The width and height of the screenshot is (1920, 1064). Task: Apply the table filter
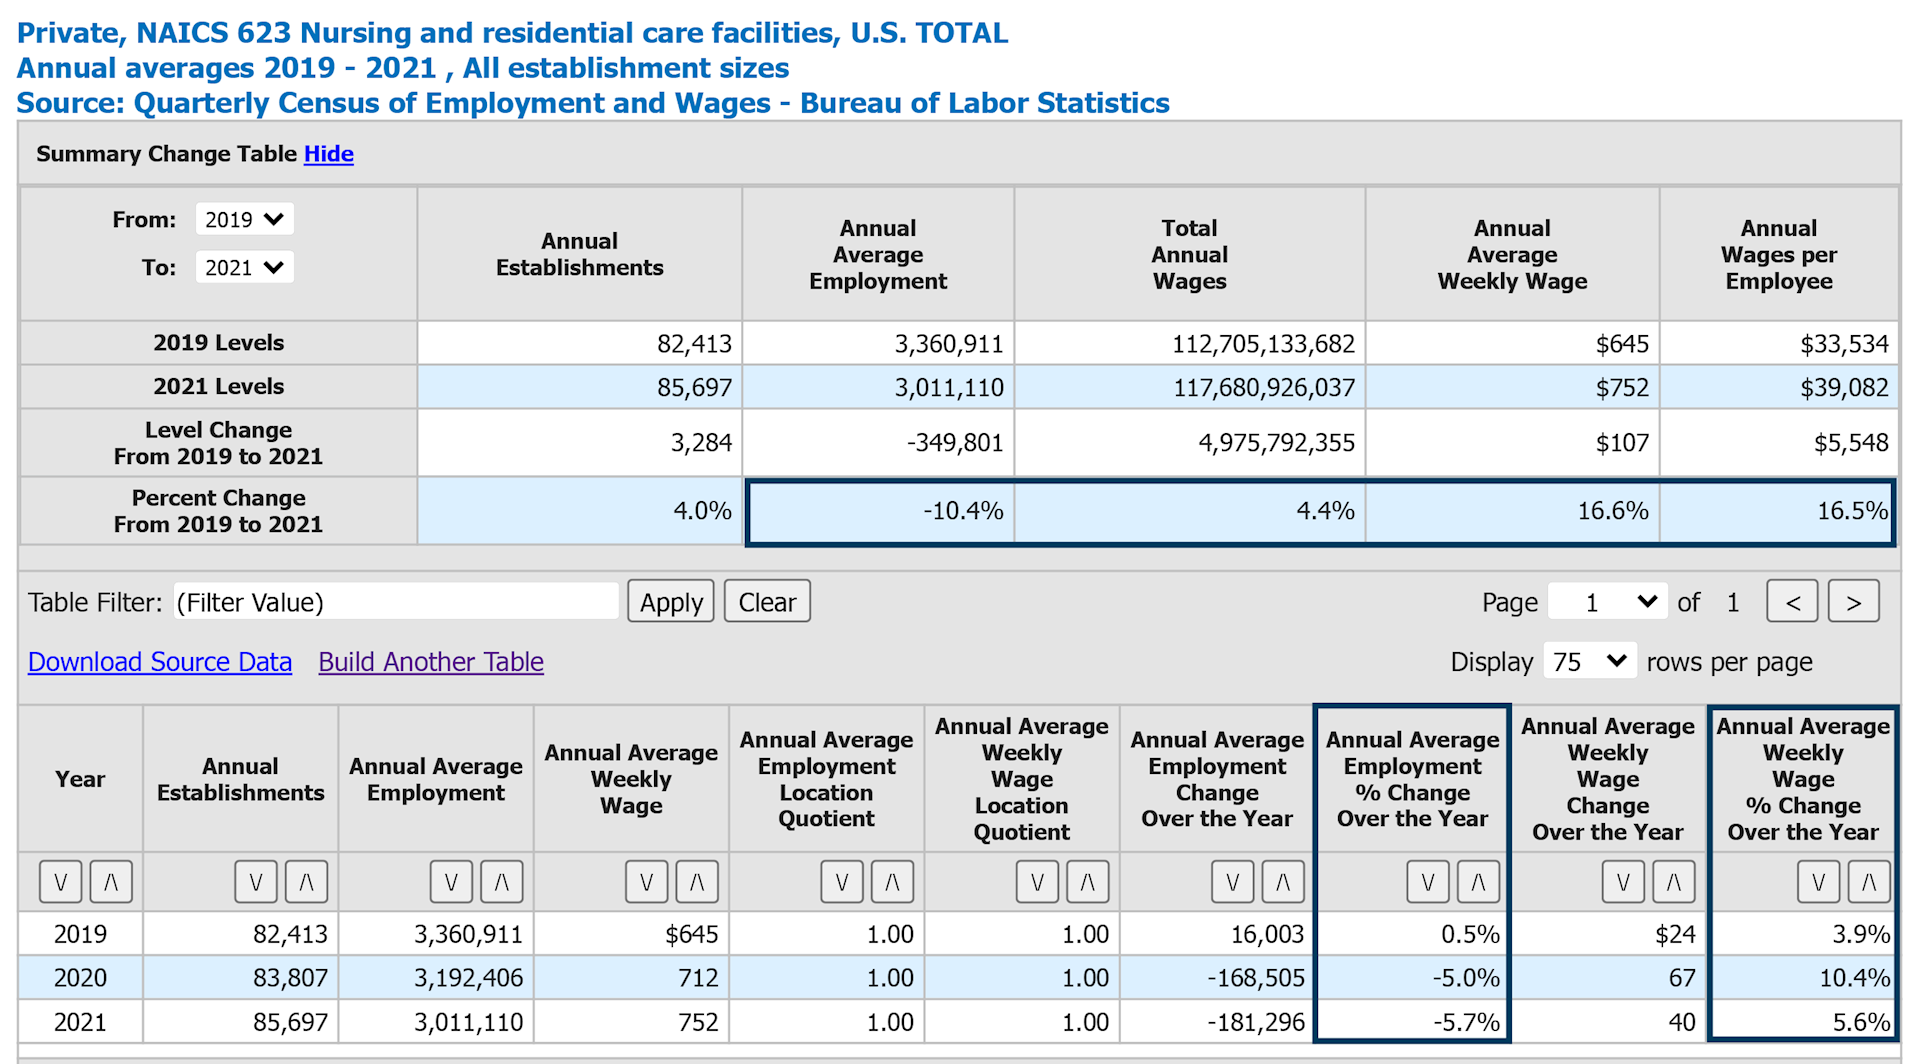pyautogui.click(x=671, y=601)
